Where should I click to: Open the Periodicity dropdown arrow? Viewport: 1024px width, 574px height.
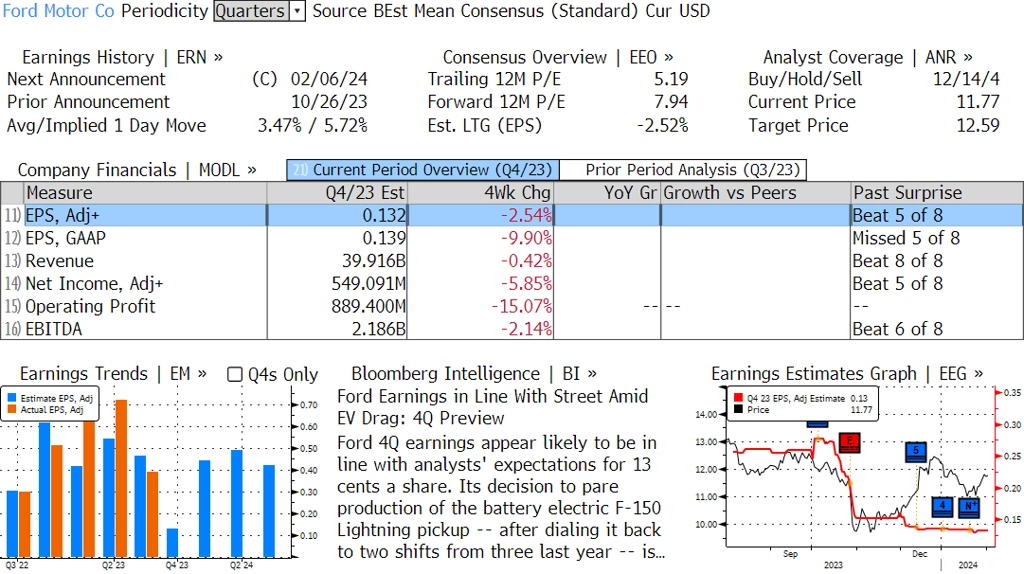297,11
